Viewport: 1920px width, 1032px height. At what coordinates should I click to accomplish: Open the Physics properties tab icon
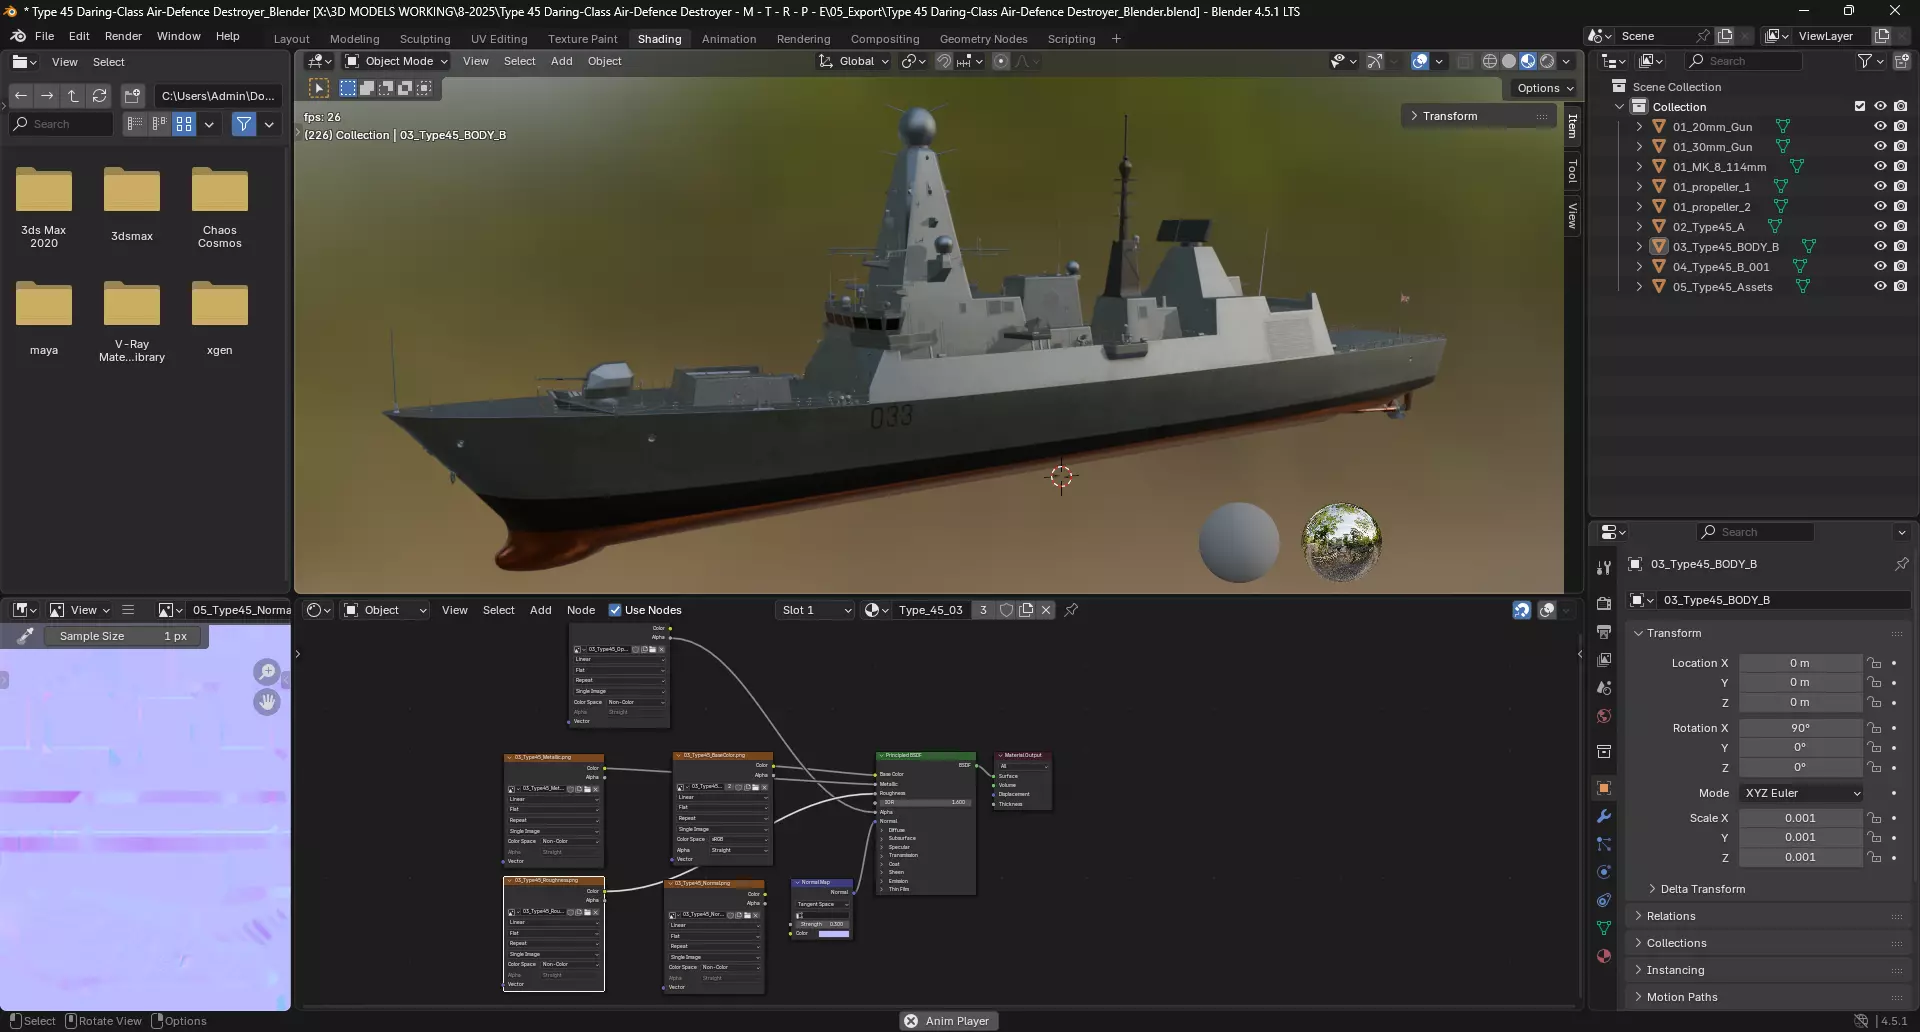coord(1604,872)
